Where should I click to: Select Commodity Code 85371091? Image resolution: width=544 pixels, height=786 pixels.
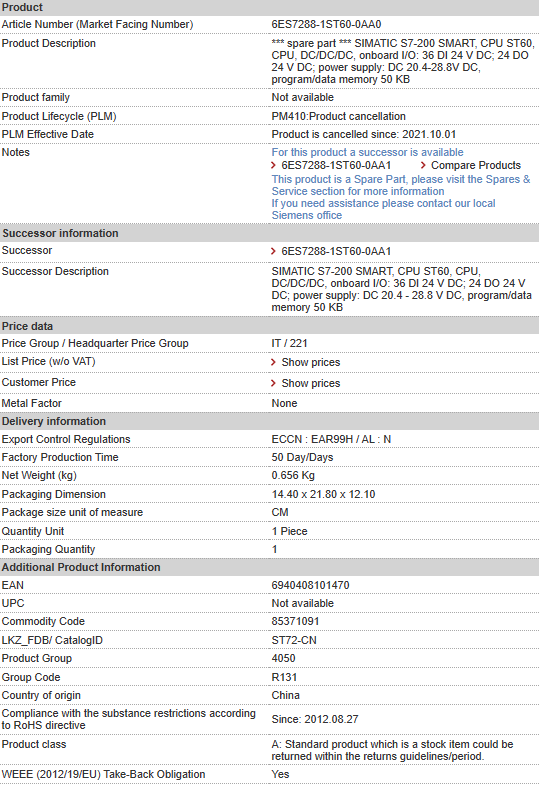coord(295,622)
